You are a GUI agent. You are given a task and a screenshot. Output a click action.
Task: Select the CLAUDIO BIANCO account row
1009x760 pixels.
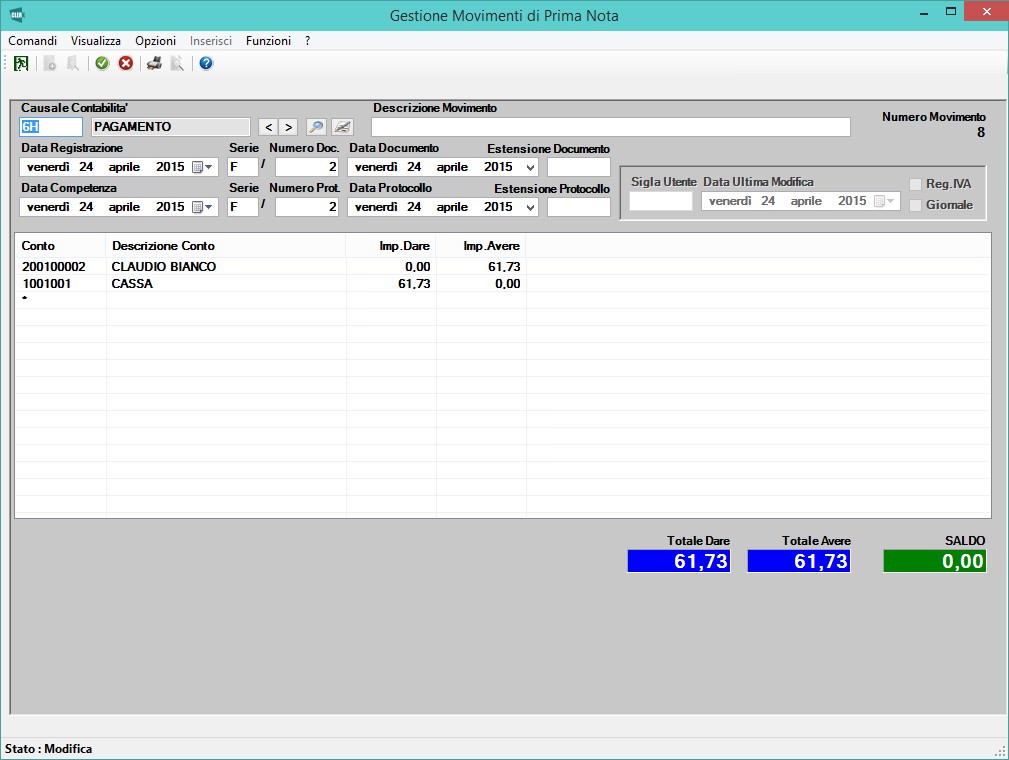click(164, 267)
